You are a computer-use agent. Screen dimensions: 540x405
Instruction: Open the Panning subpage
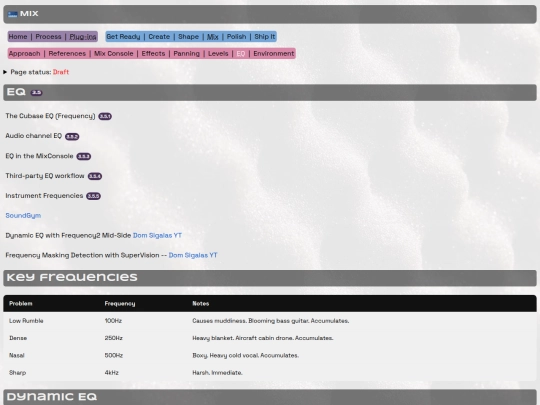pyautogui.click(x=186, y=54)
